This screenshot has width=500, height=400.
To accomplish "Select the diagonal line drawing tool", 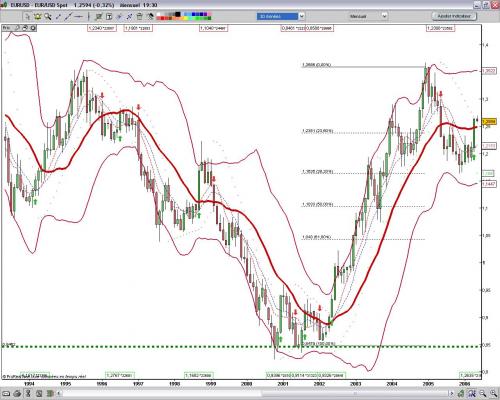I will click(68, 16).
